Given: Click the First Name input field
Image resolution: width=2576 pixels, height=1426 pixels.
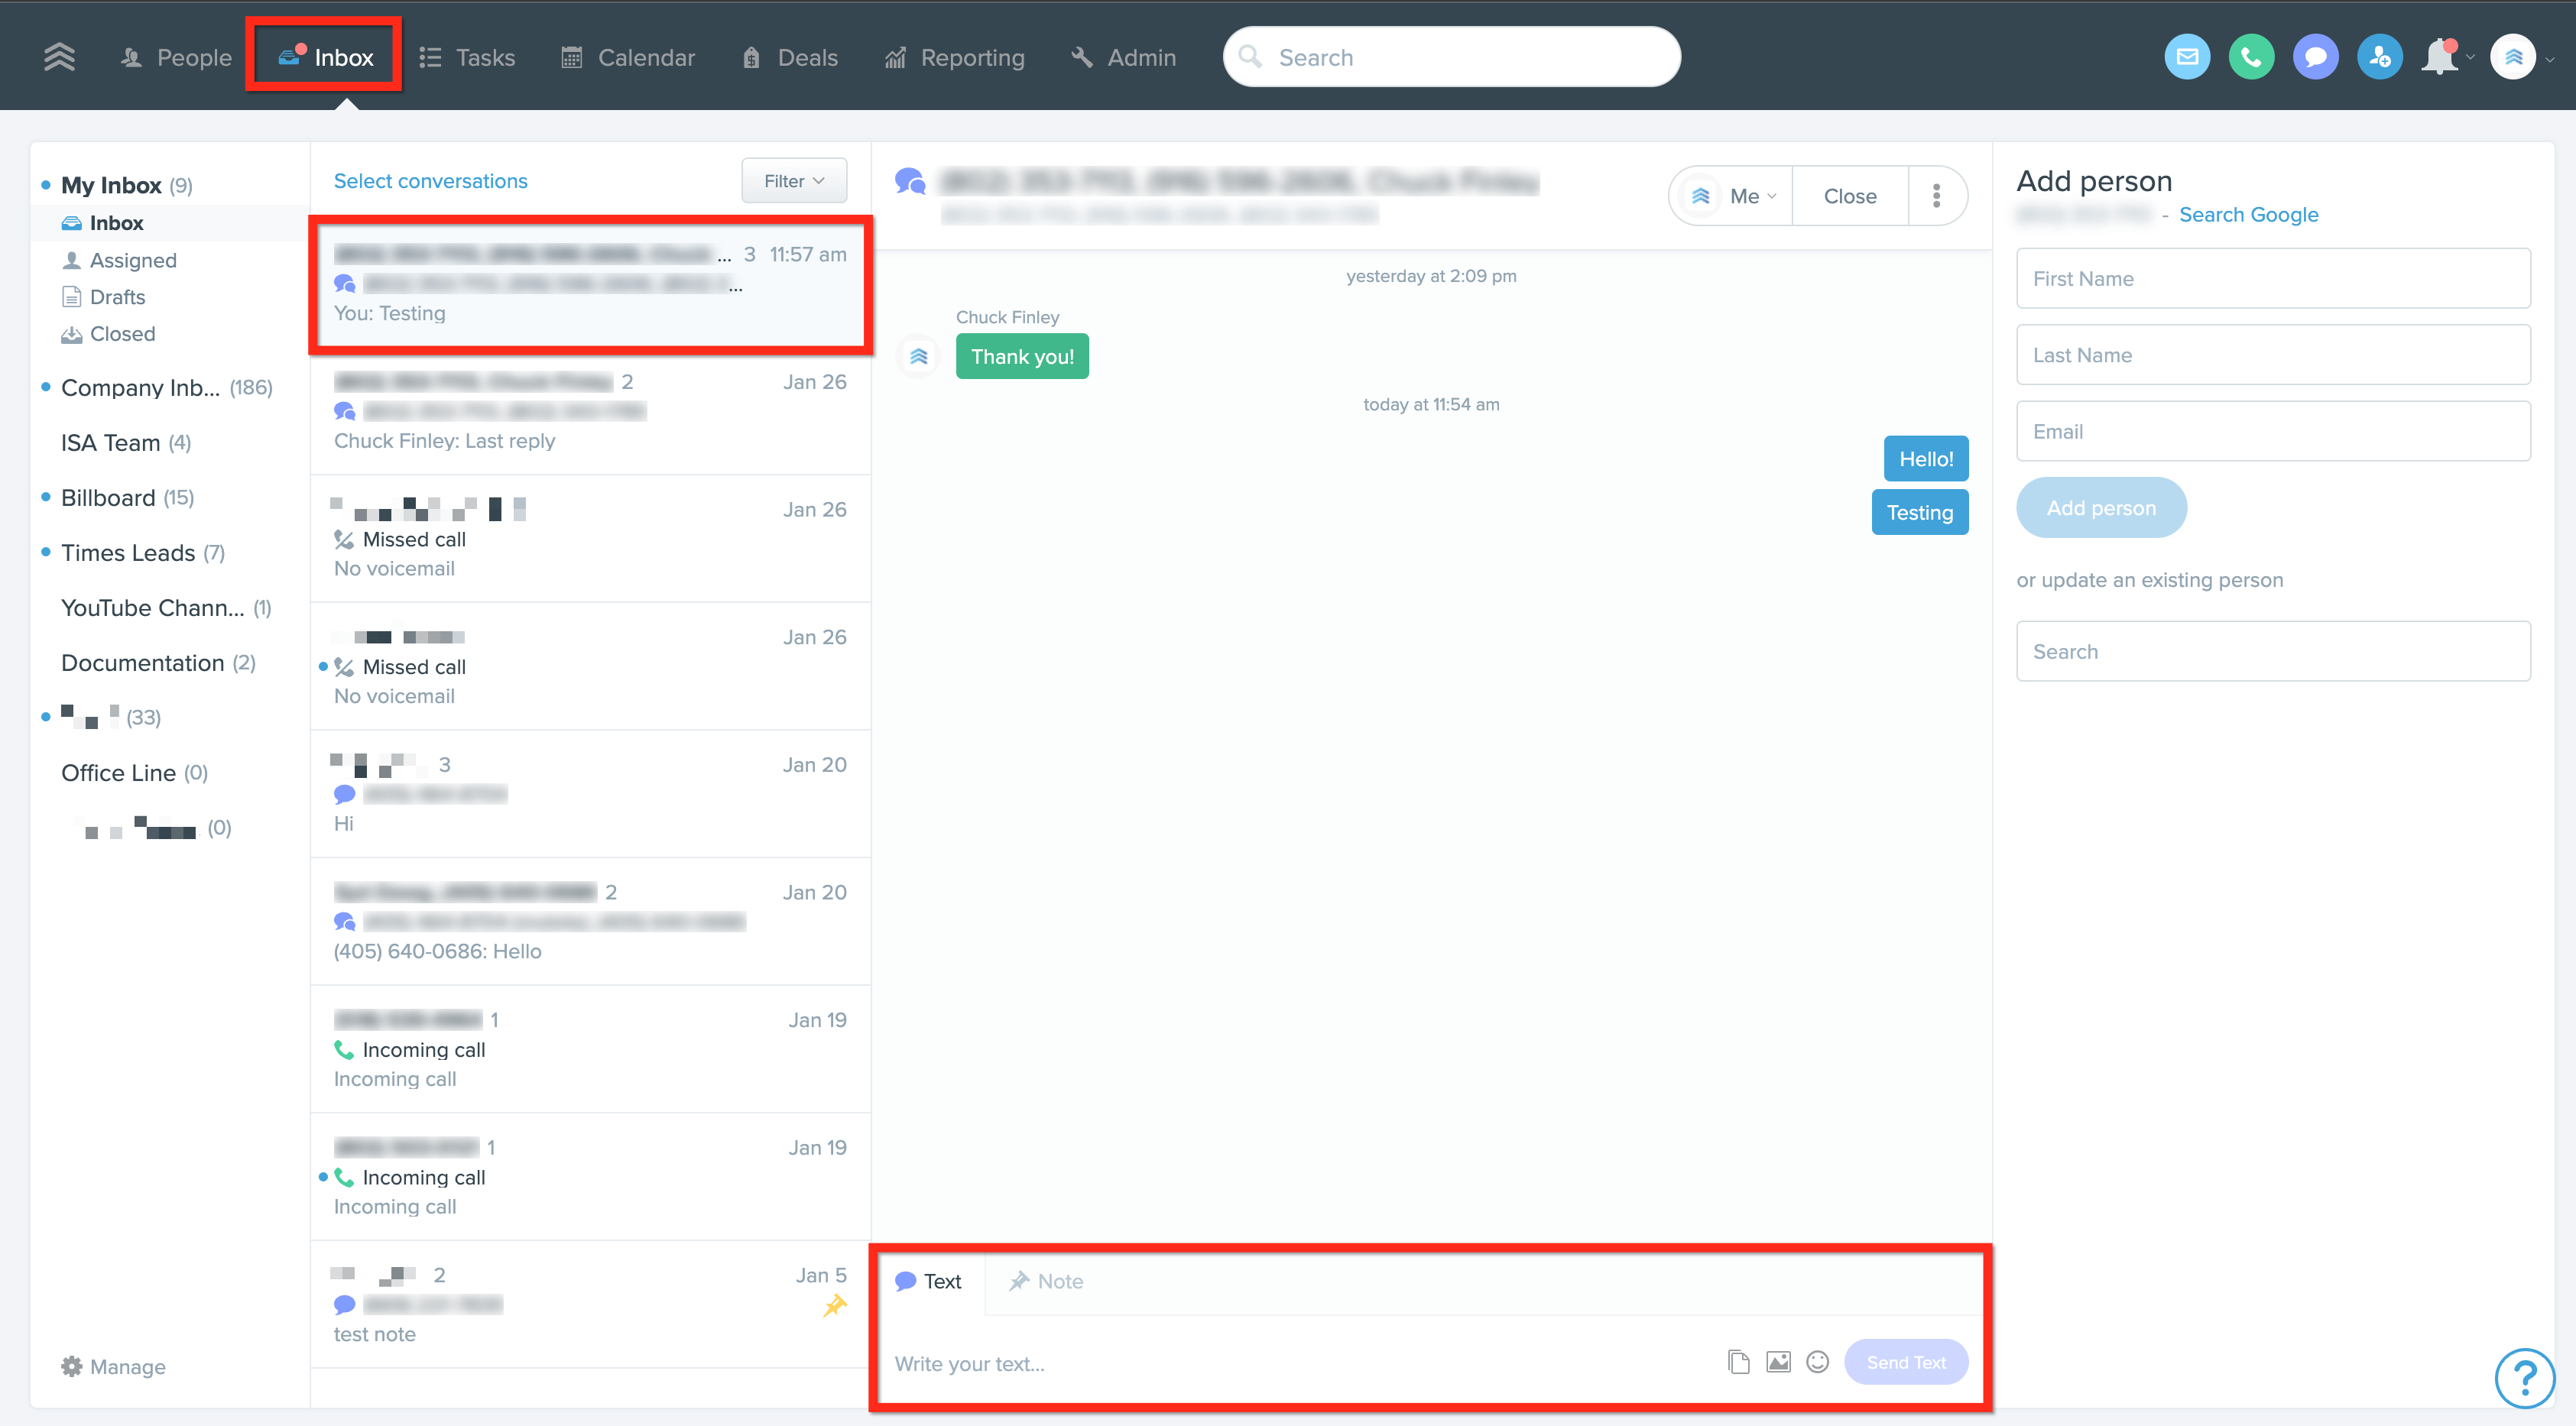Looking at the screenshot, I should tap(2272, 279).
